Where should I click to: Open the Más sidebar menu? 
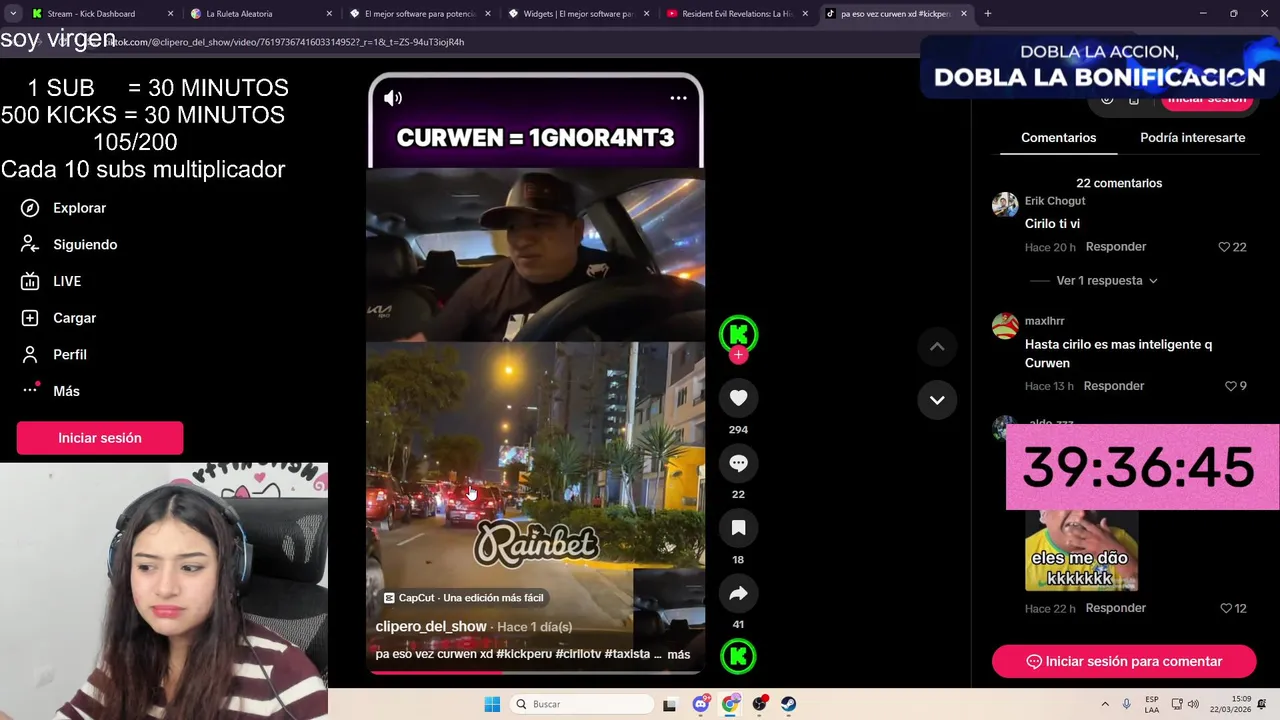(51, 391)
